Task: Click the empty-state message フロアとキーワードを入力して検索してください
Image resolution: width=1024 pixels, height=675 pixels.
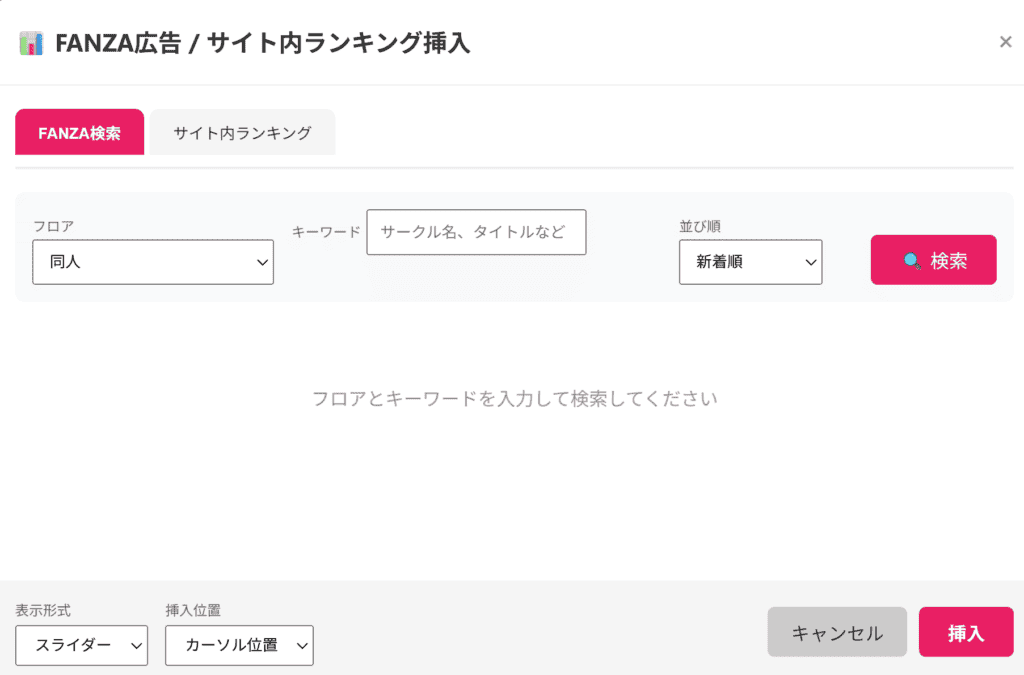Action: click(x=514, y=399)
